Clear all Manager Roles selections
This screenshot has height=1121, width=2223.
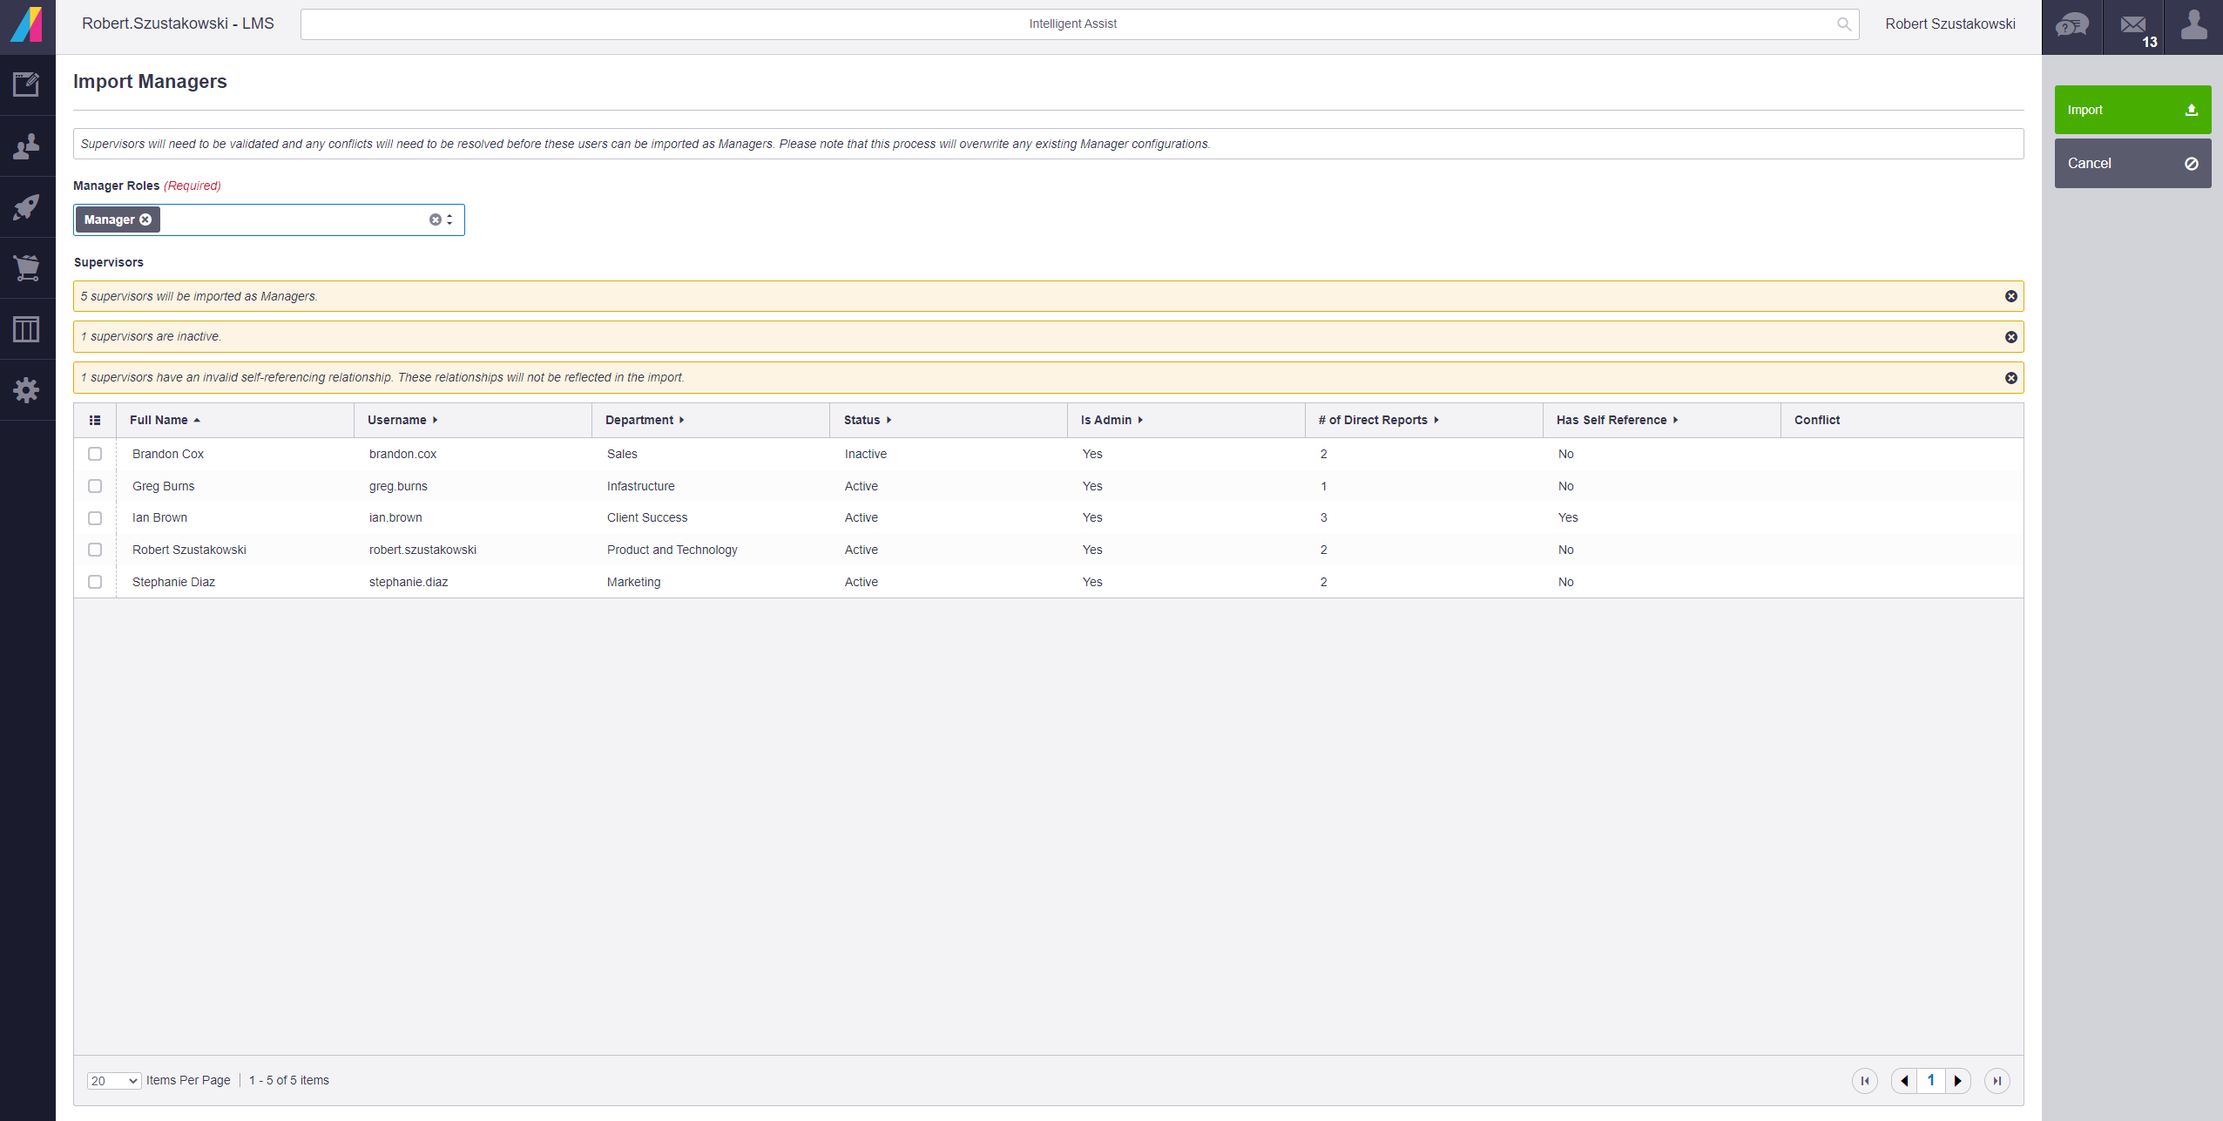coord(435,220)
